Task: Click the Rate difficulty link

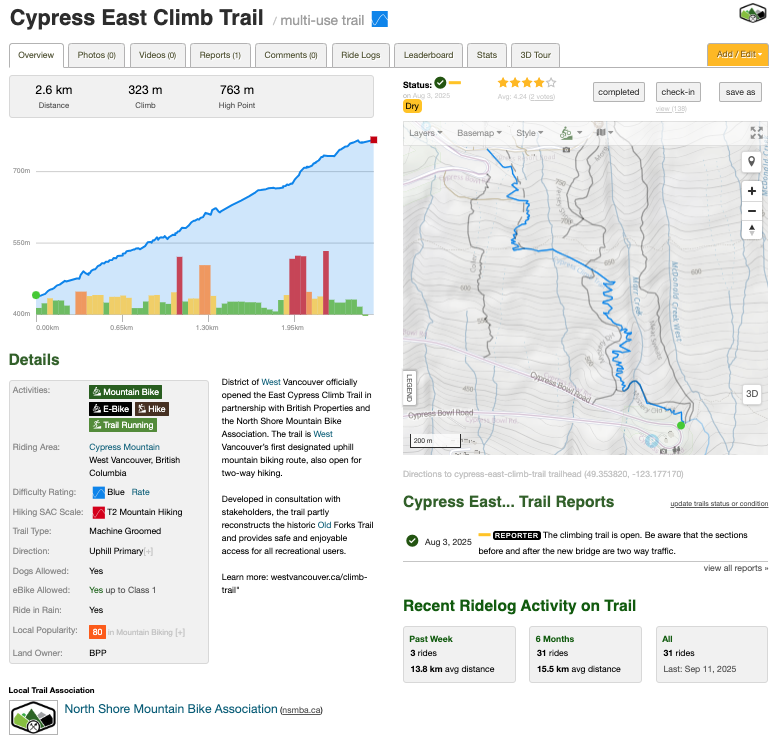Action: pyautogui.click(x=141, y=492)
